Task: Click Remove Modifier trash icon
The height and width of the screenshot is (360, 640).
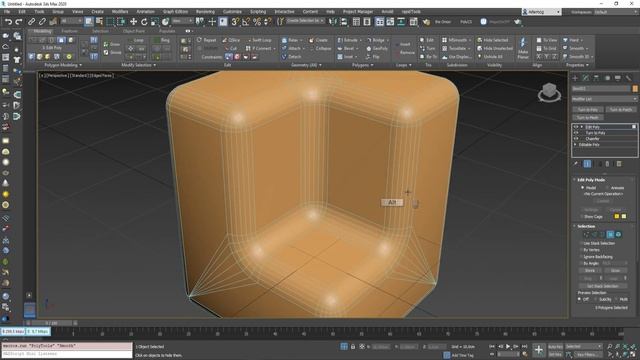Action: pos(607,164)
